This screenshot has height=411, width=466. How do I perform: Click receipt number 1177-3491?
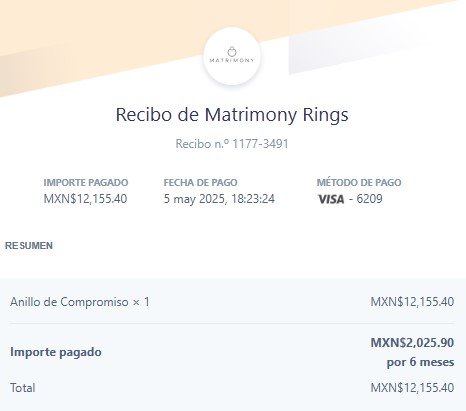(x=260, y=144)
